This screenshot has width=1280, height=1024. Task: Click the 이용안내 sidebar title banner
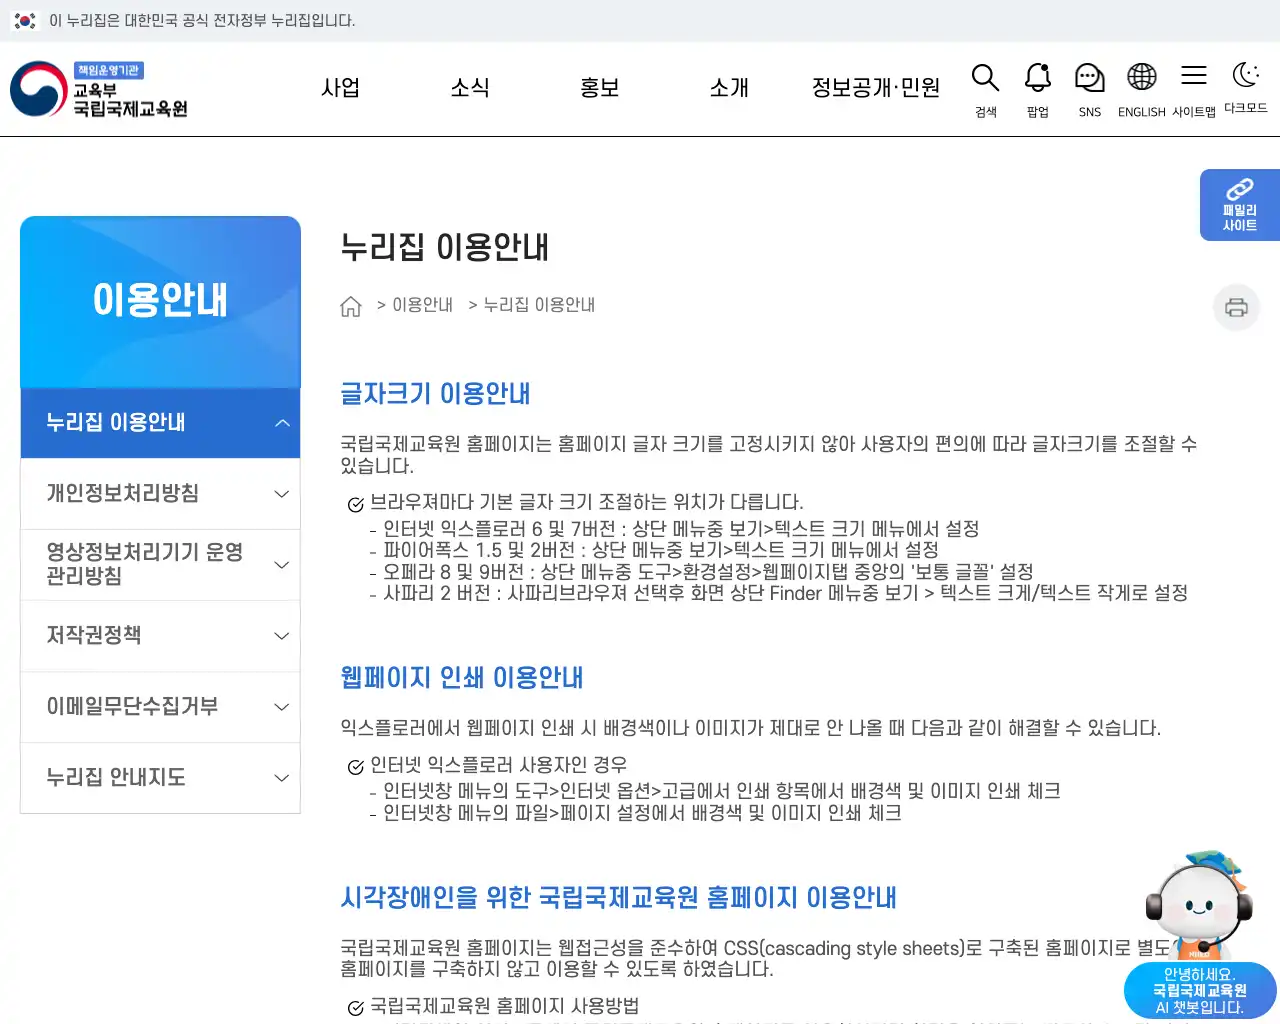coord(160,301)
